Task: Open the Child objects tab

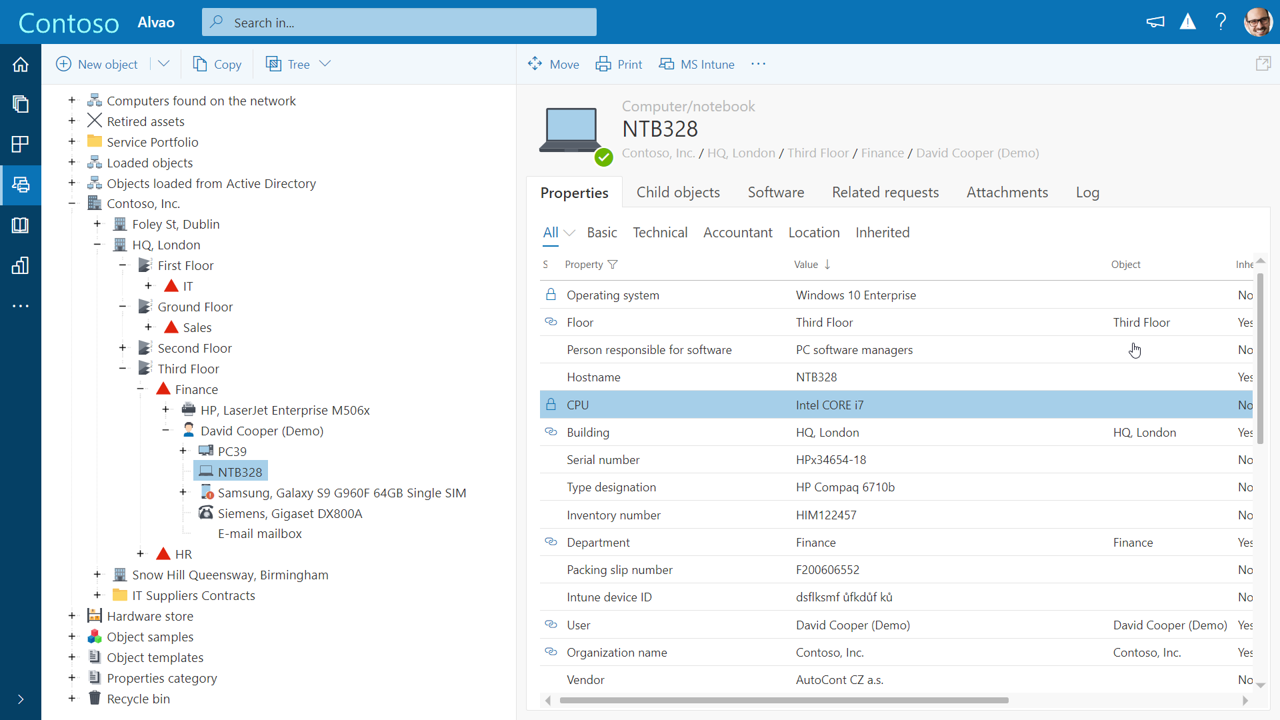Action: tap(678, 192)
